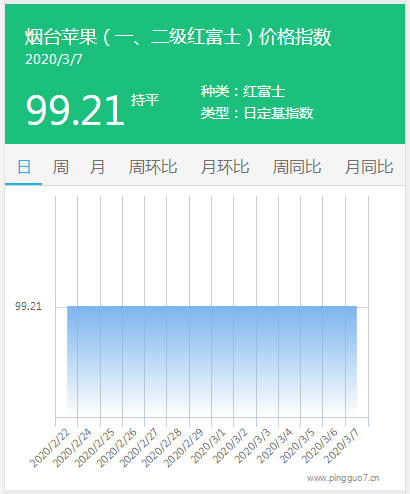Click the 2020/2/28 axis label

pos(161,448)
